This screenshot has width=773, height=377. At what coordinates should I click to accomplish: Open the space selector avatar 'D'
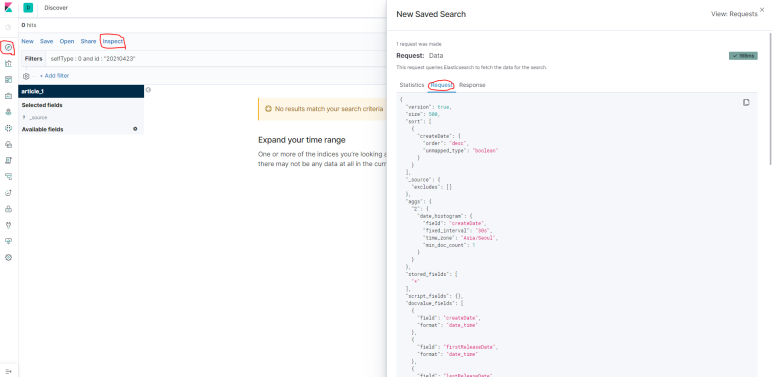pos(28,8)
